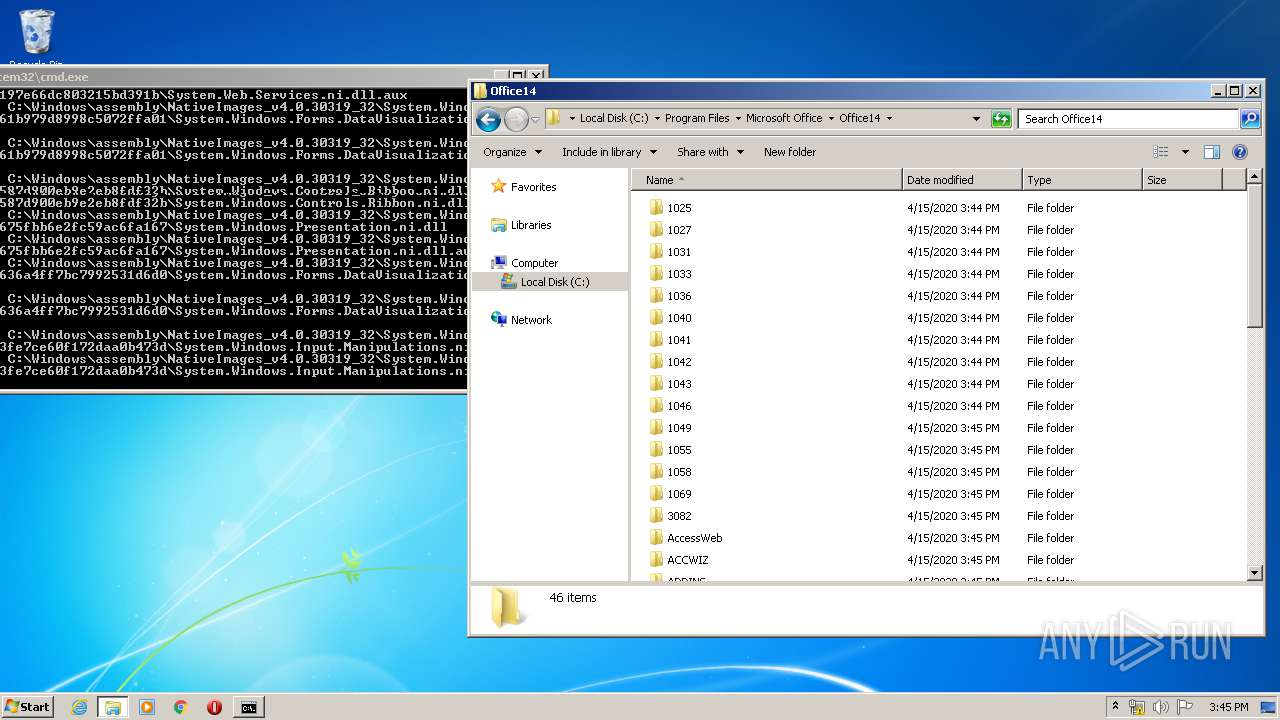Select the 1043 folder icon

click(656, 384)
